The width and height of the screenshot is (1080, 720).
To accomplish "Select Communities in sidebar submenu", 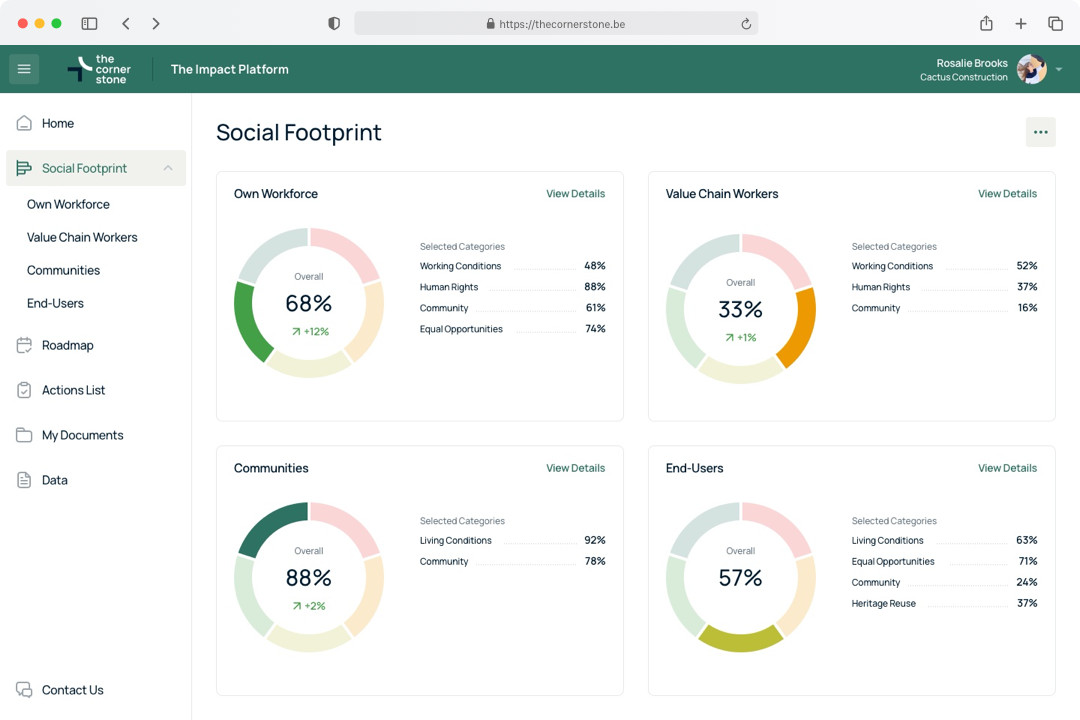I will [63, 270].
